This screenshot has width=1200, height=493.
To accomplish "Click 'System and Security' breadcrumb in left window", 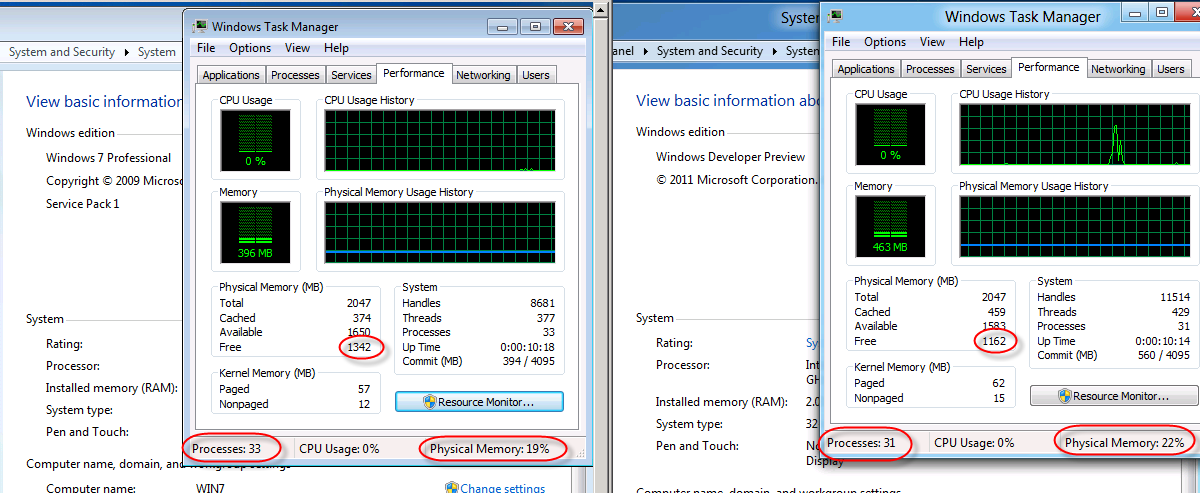I will pos(62,52).
